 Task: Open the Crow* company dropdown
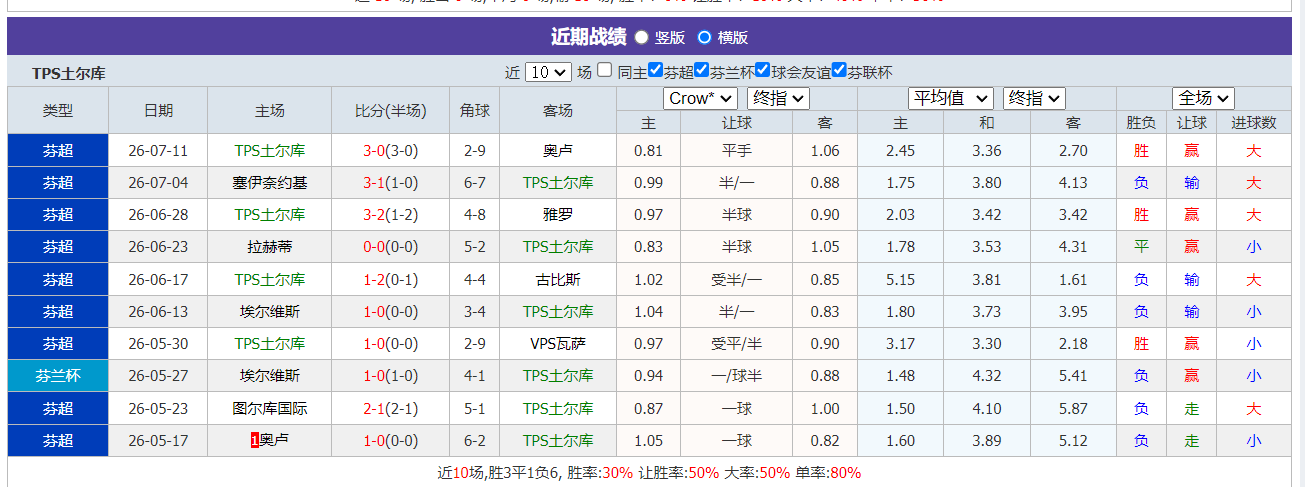pos(700,98)
